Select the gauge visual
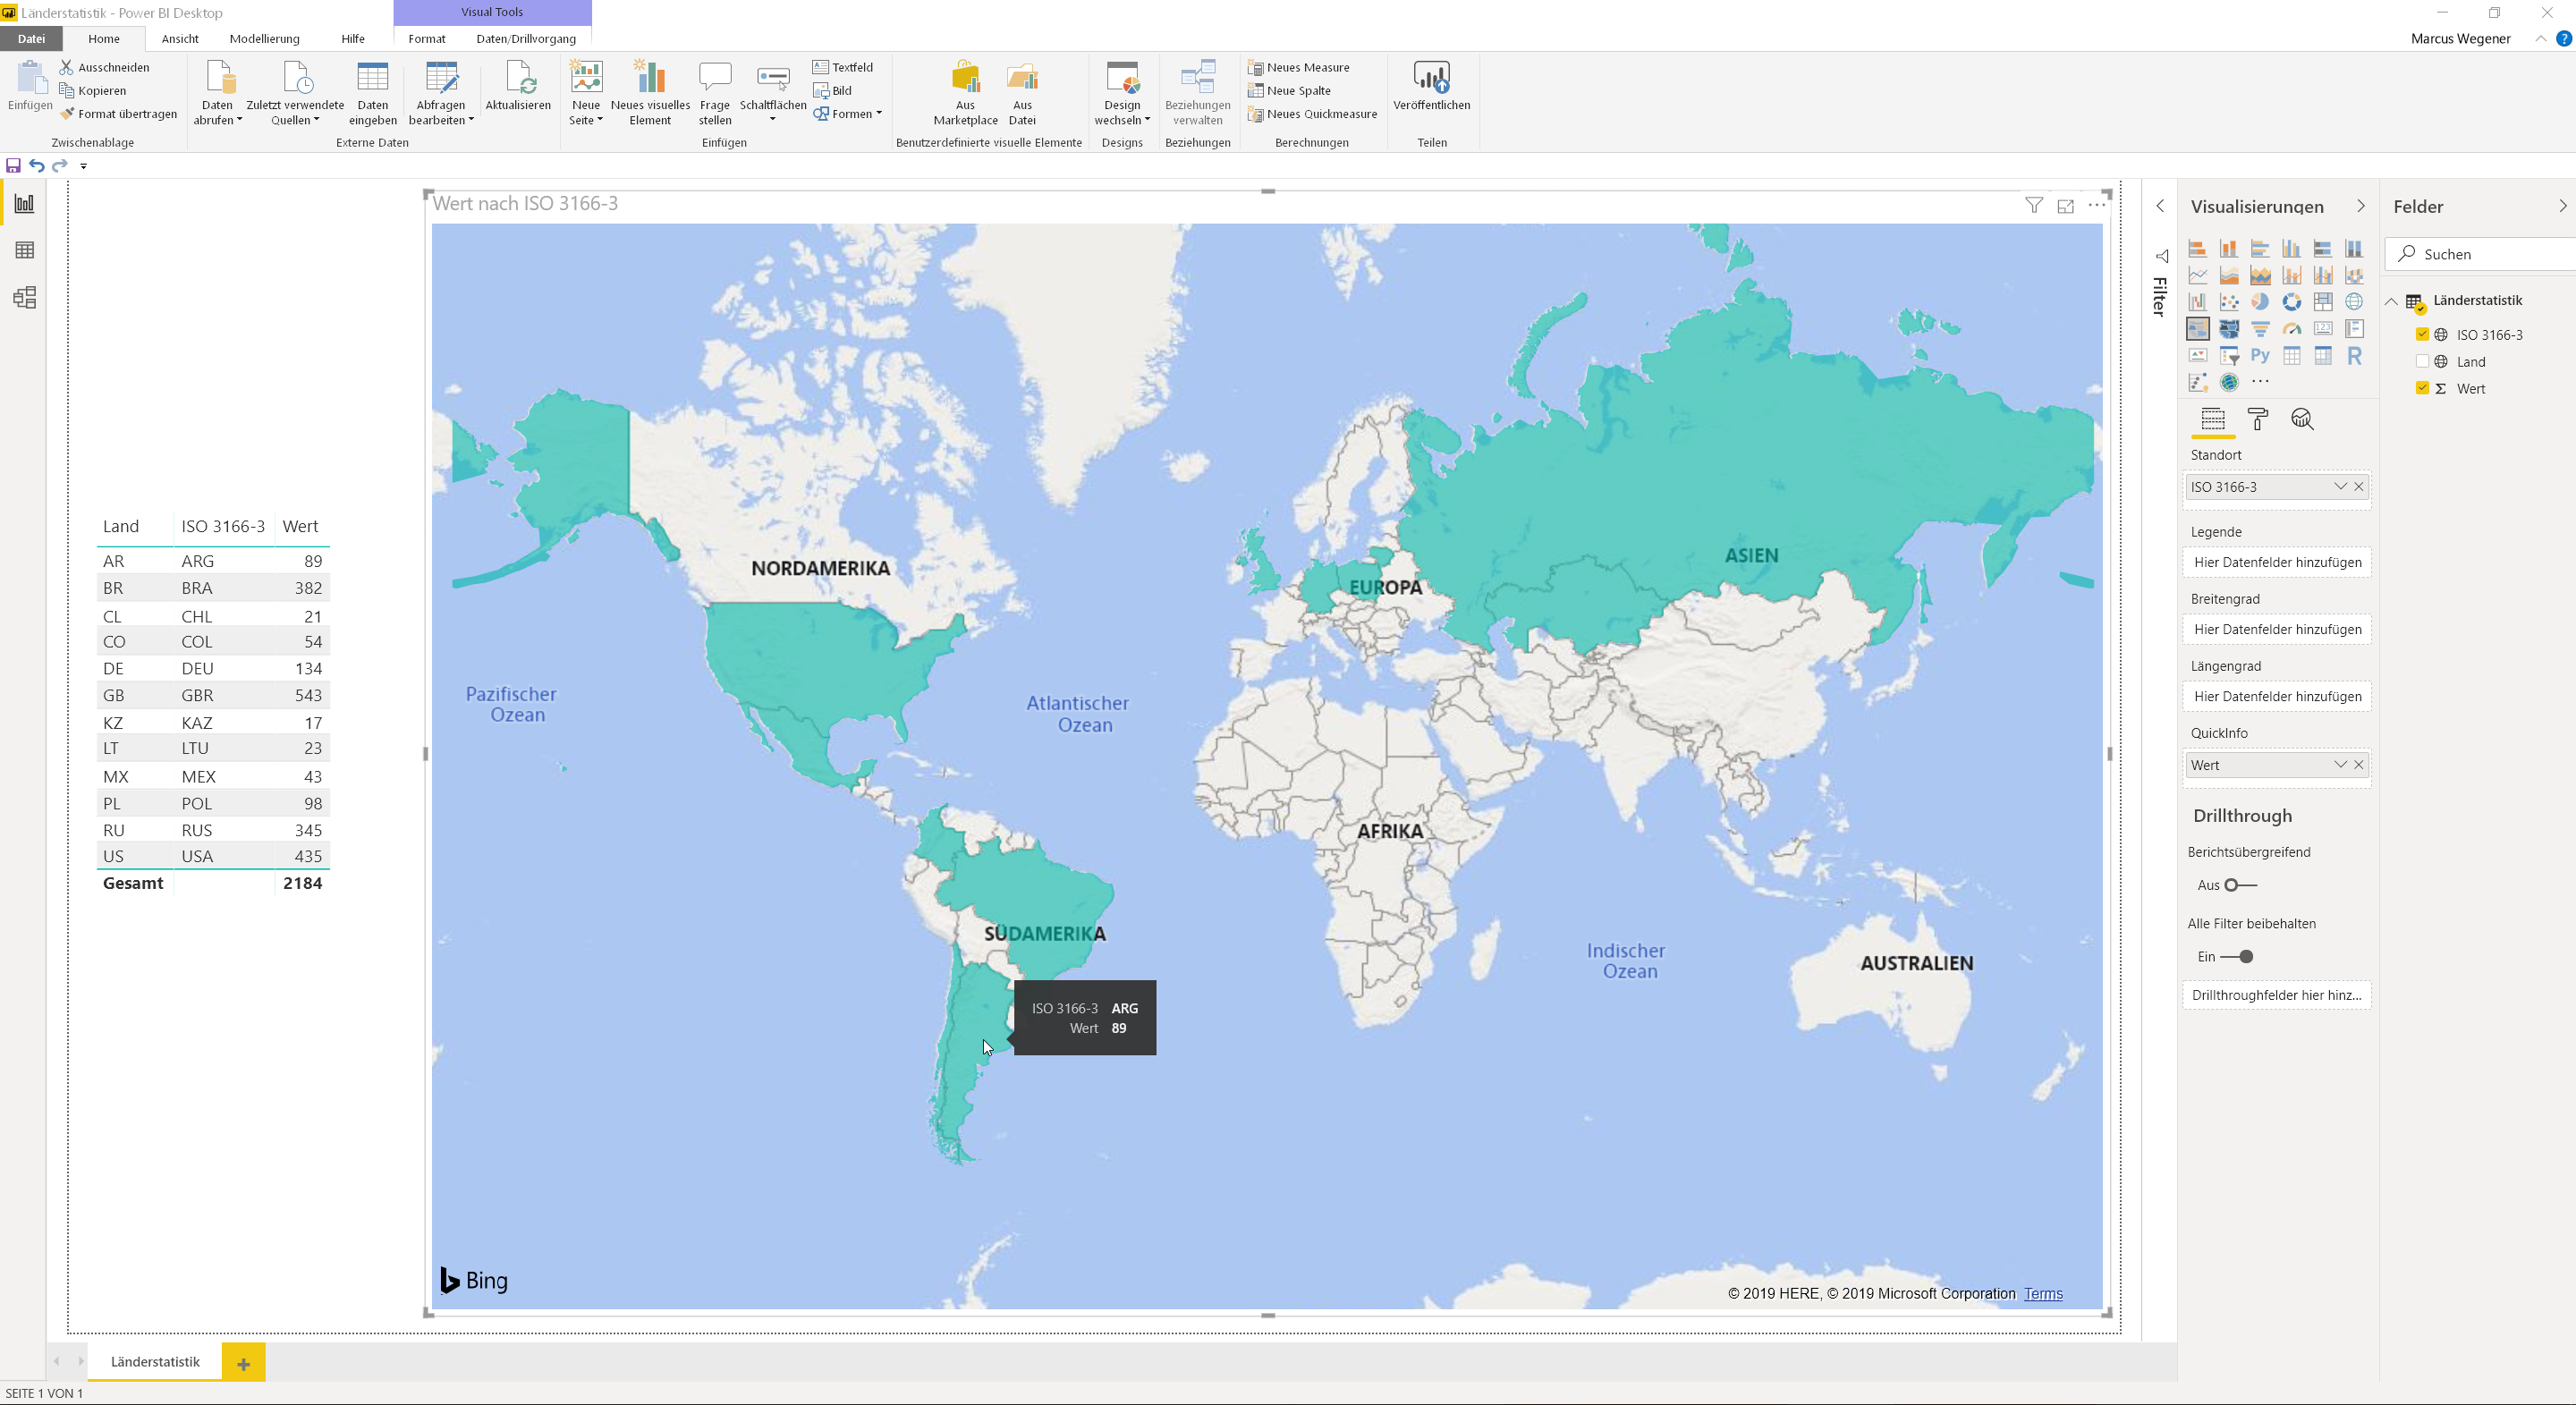The image size is (2576, 1405). [2291, 329]
